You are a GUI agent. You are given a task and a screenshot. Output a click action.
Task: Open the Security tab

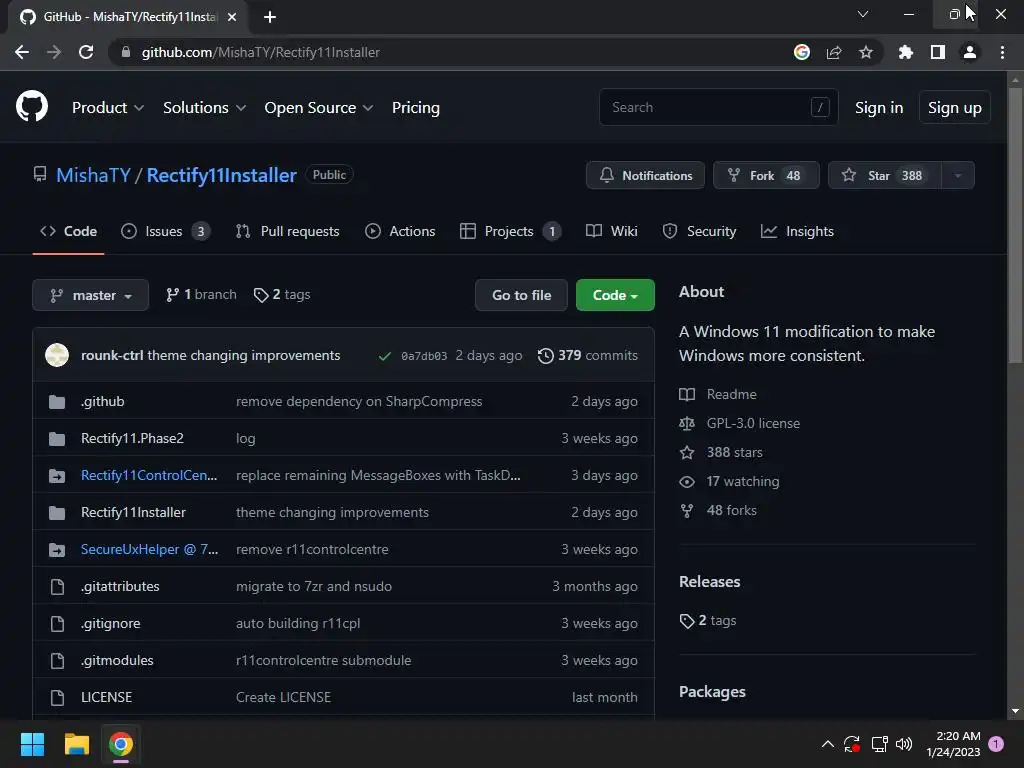coord(699,231)
